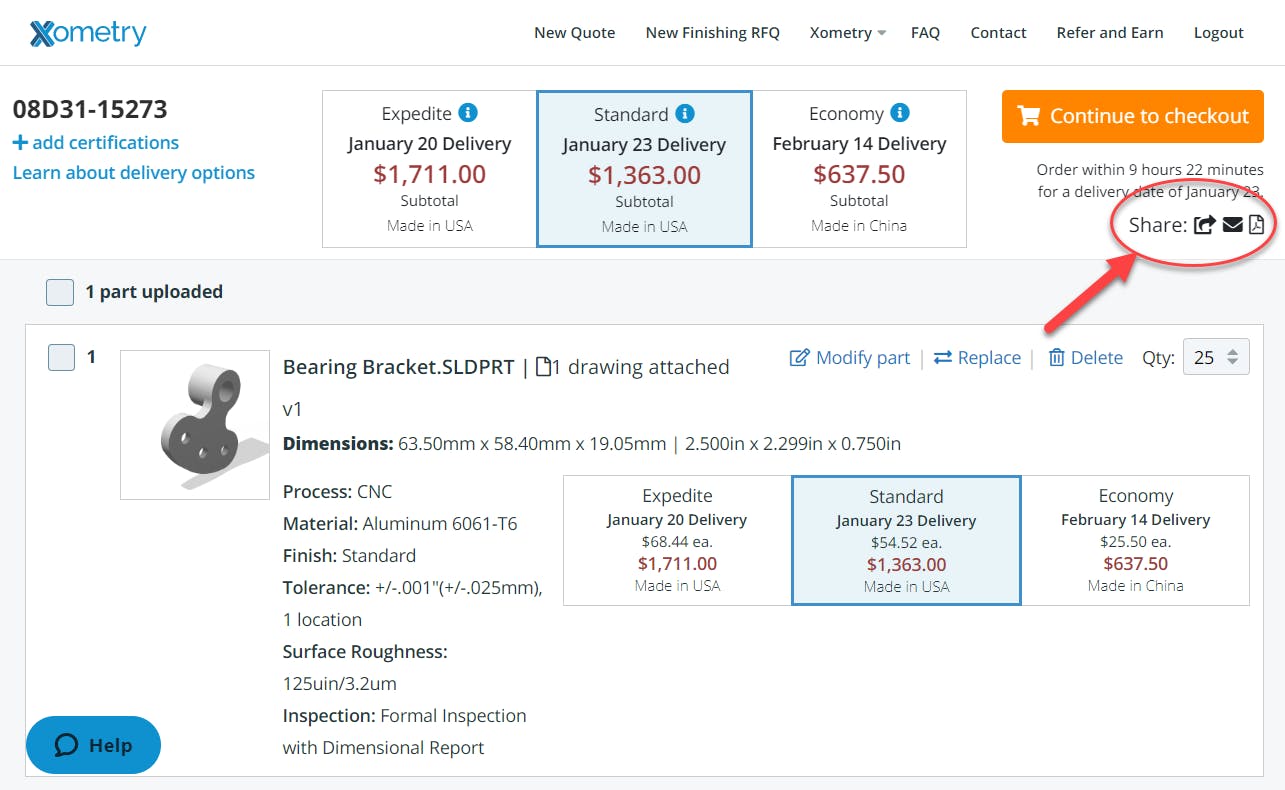Viewport: 1285px width, 790px height.
Task: Choose part Economy at $25.50 ea.
Action: tap(1135, 540)
